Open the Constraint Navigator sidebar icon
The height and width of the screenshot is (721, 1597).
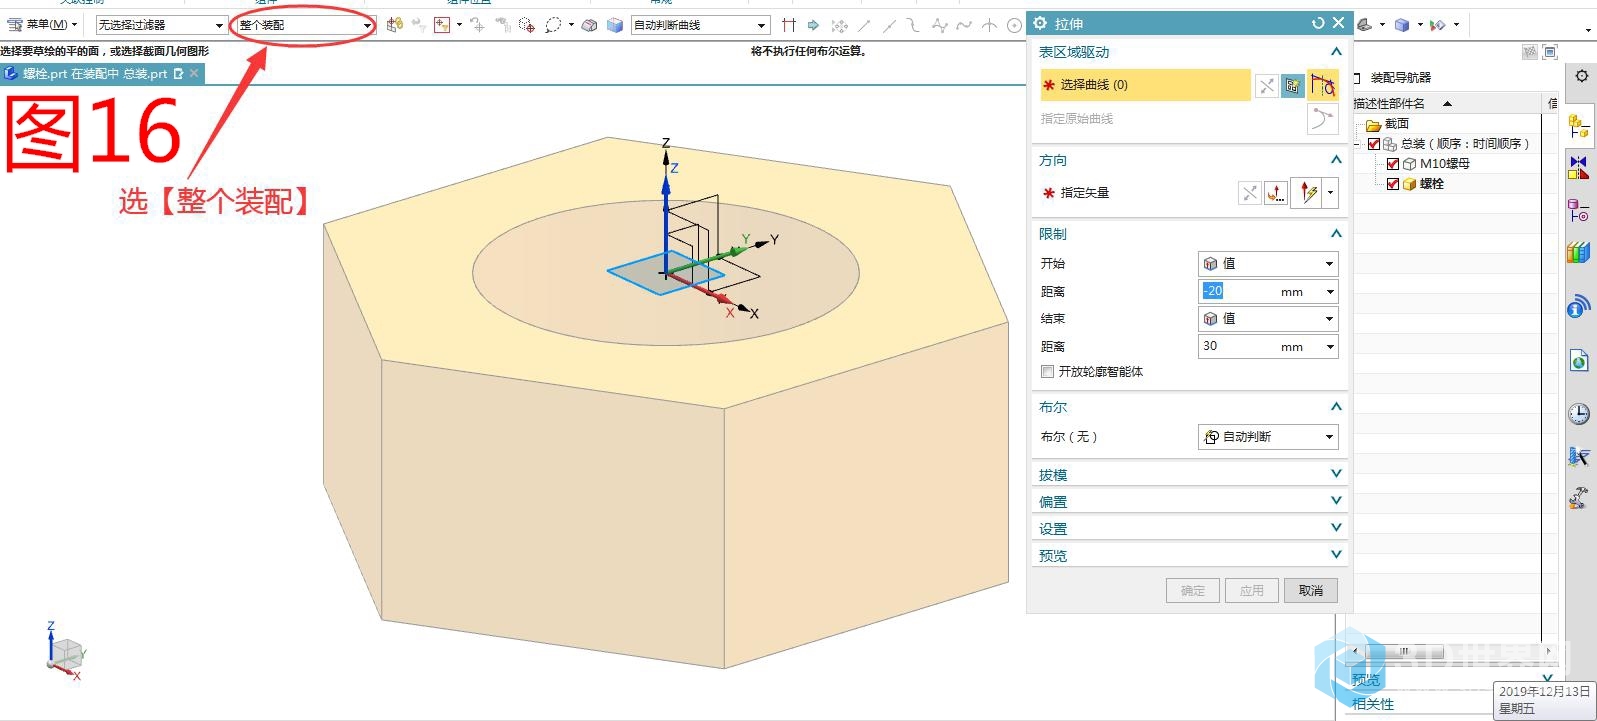pos(1579,168)
